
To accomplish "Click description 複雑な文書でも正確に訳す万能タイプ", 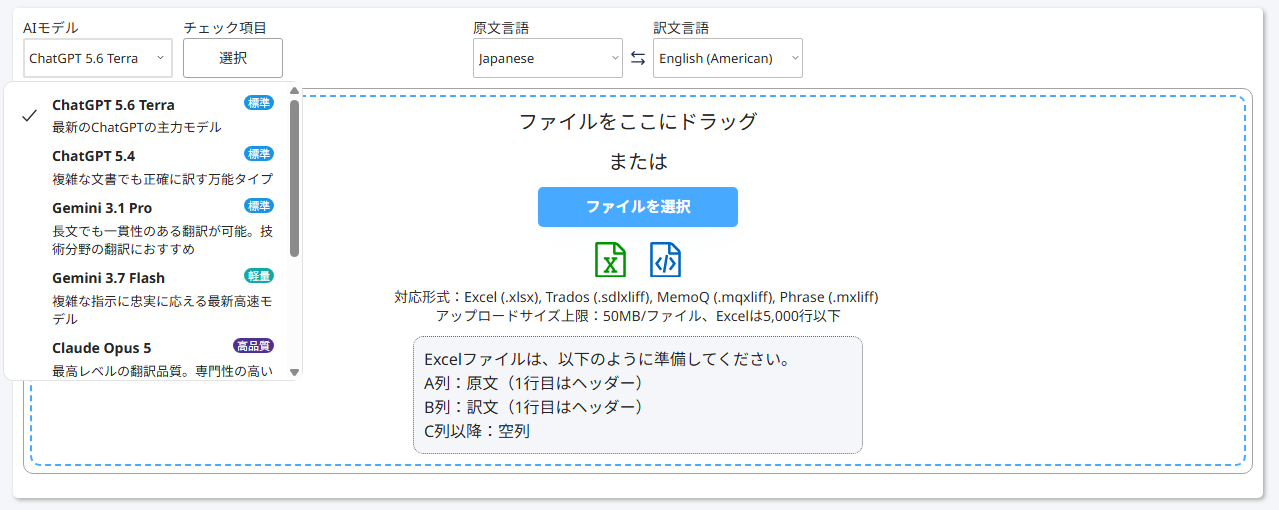I will 162,179.
